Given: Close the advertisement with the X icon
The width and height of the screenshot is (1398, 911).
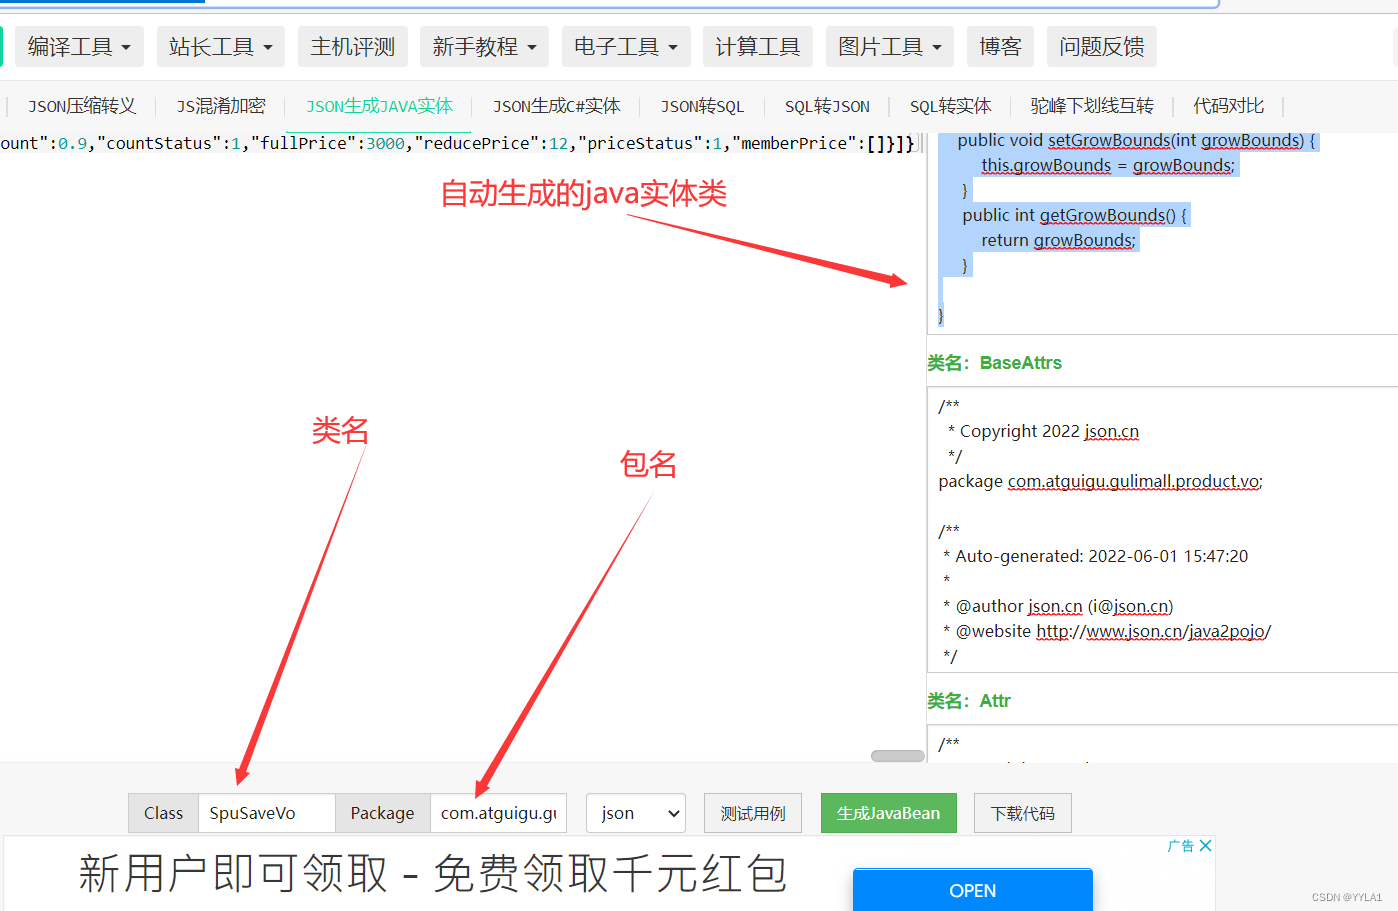Looking at the screenshot, I should coord(1205,846).
